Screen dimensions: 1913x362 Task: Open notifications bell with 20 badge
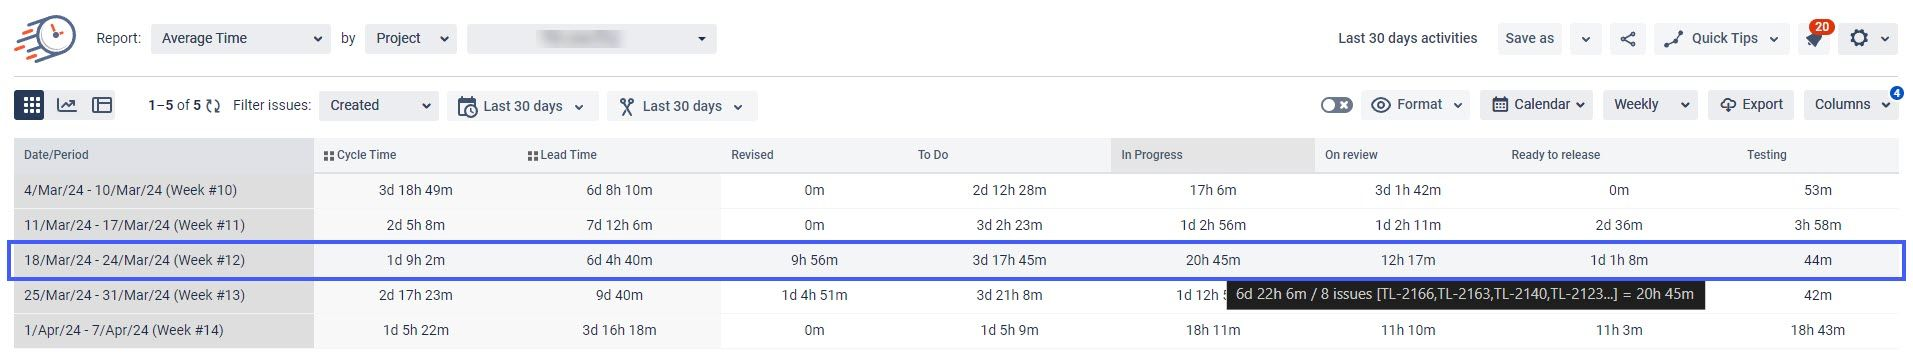[x=1814, y=38]
